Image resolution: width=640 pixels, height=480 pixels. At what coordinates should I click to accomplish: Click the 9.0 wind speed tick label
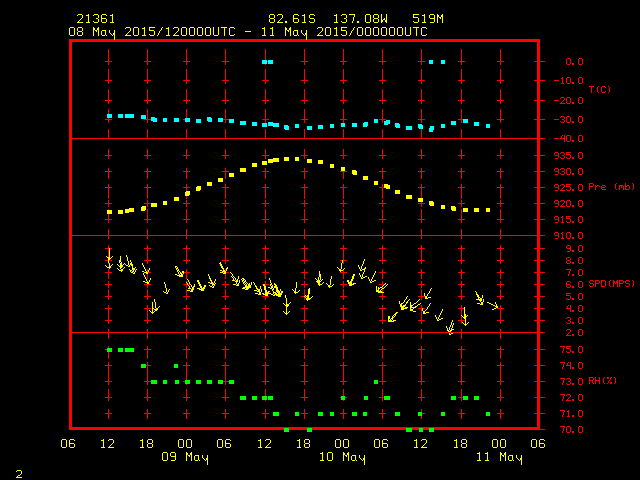coord(574,249)
